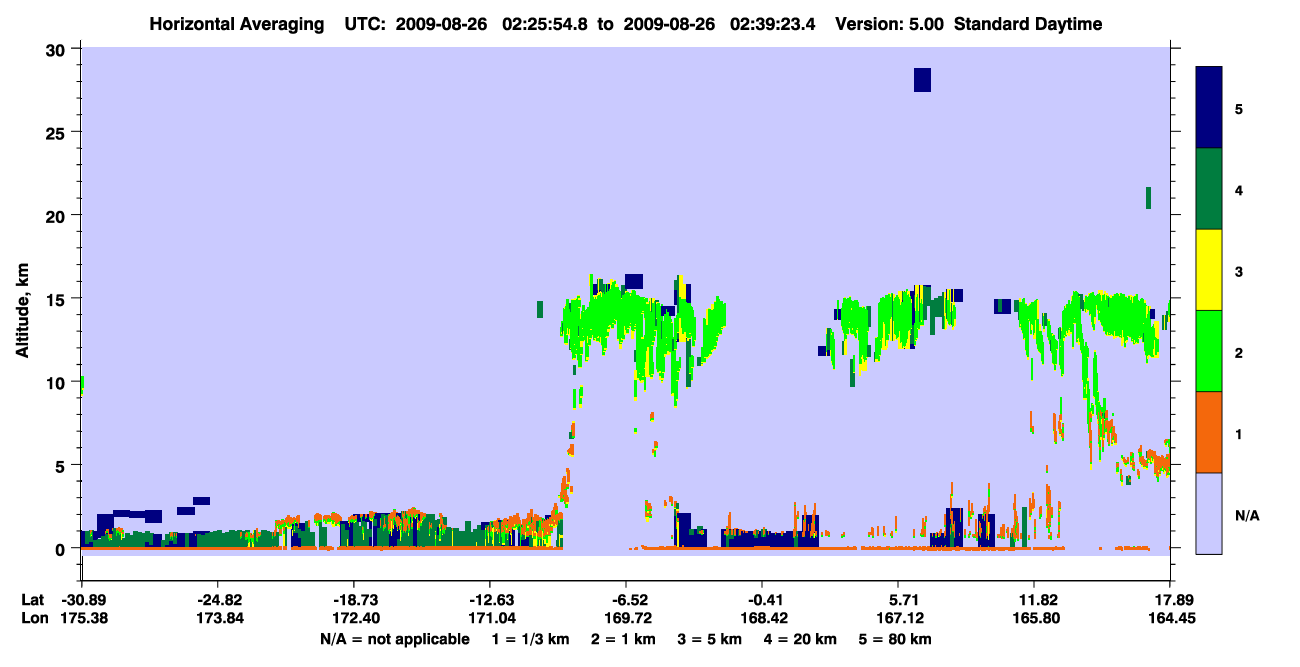
Task: Click latitude value -18.73
Action: [x=354, y=600]
